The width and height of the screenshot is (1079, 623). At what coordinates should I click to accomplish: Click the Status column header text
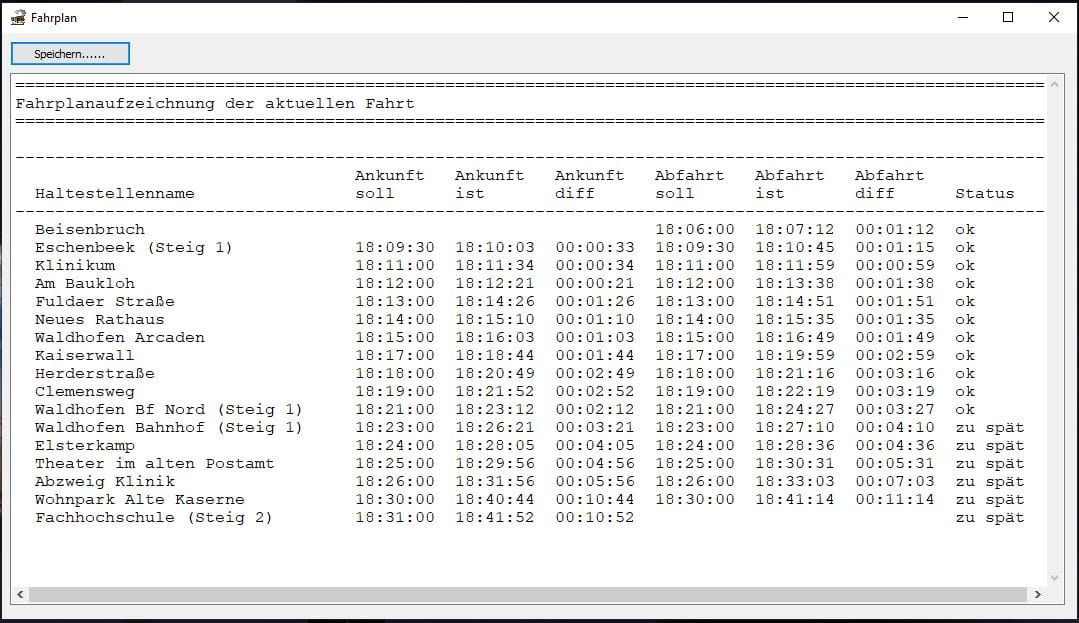[x=984, y=193]
